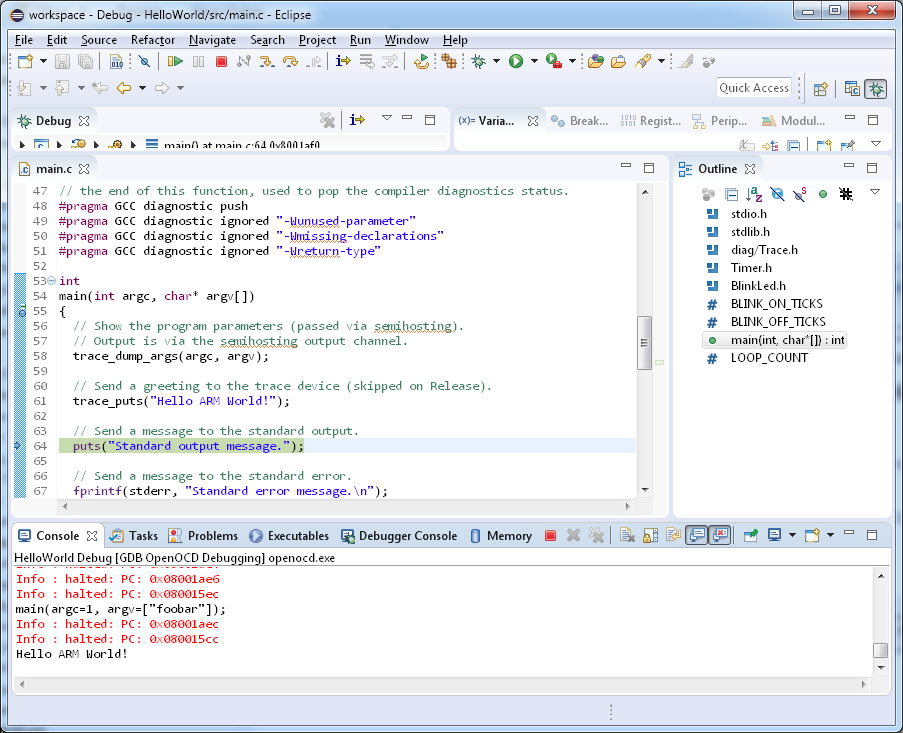Open the Run button dropdown arrow
Screen dimensions: 903x733
[x=534, y=62]
